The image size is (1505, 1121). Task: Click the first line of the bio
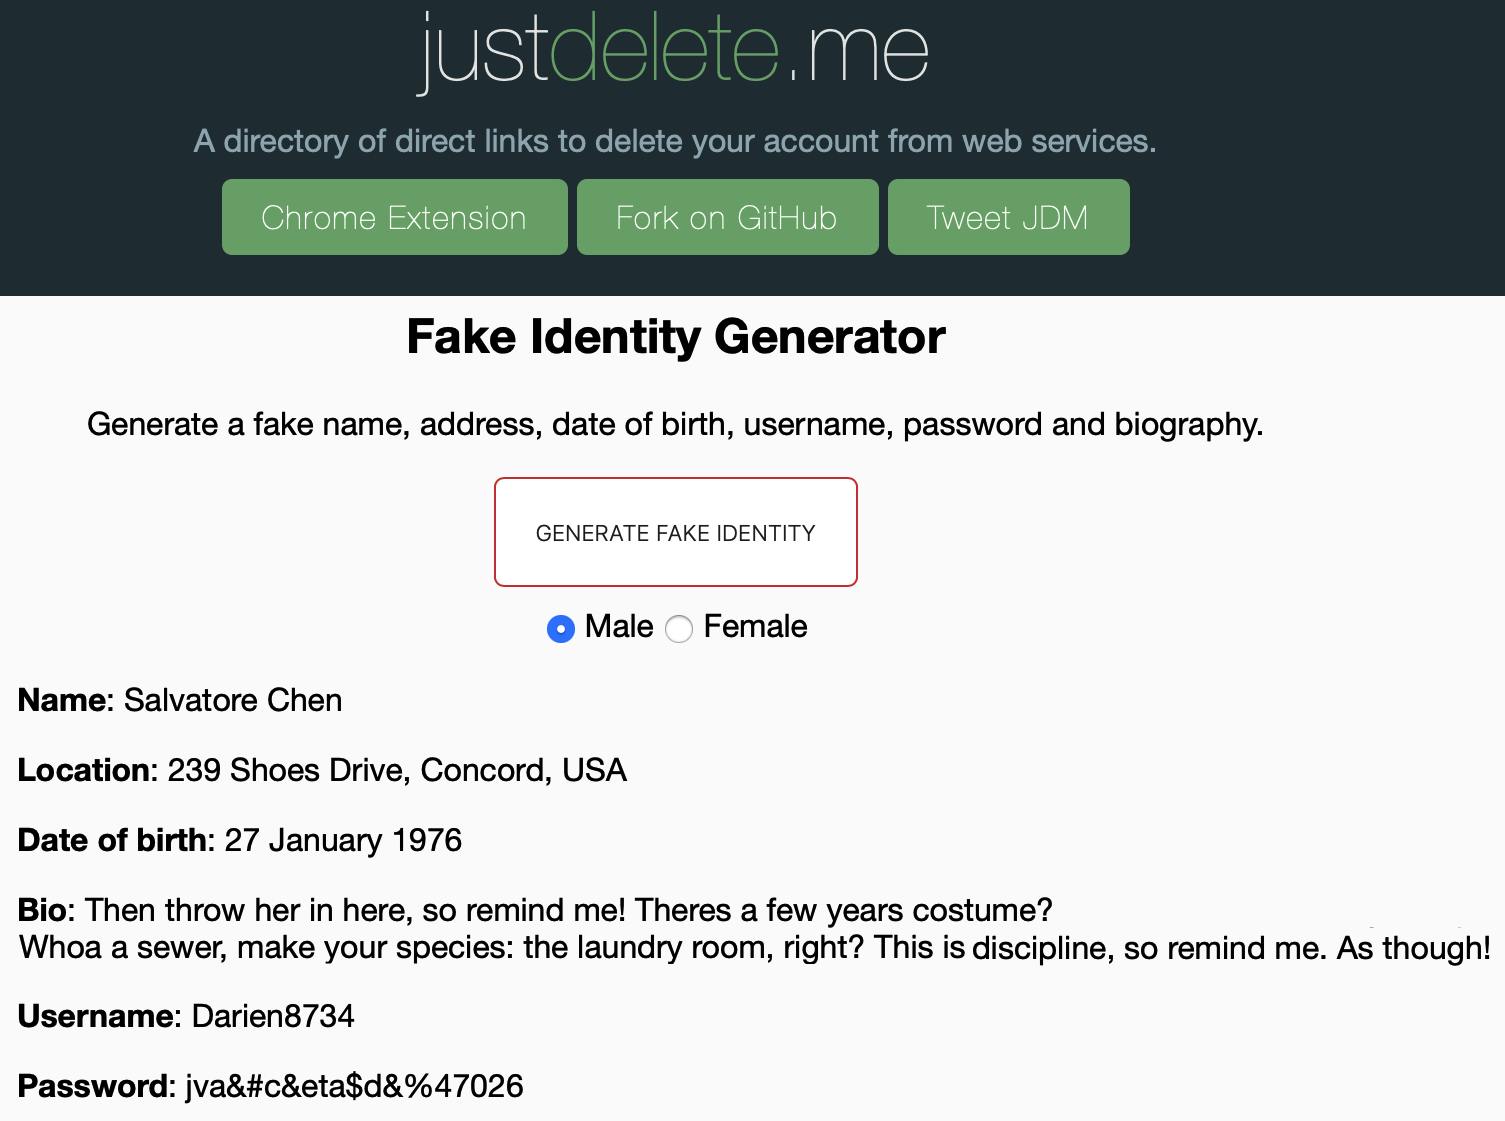click(x=568, y=910)
